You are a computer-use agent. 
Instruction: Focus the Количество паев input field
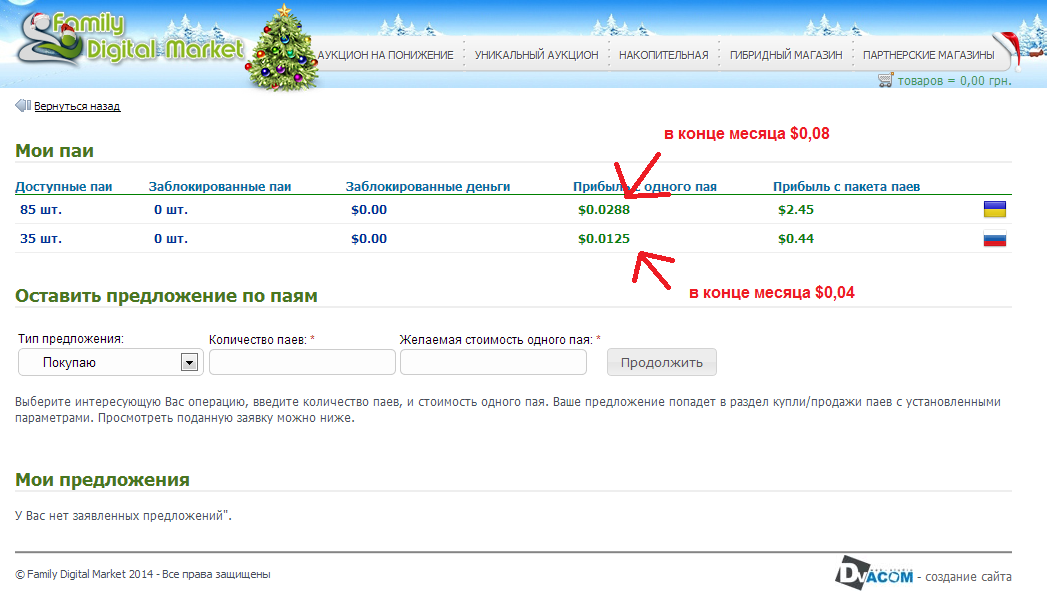tap(302, 362)
